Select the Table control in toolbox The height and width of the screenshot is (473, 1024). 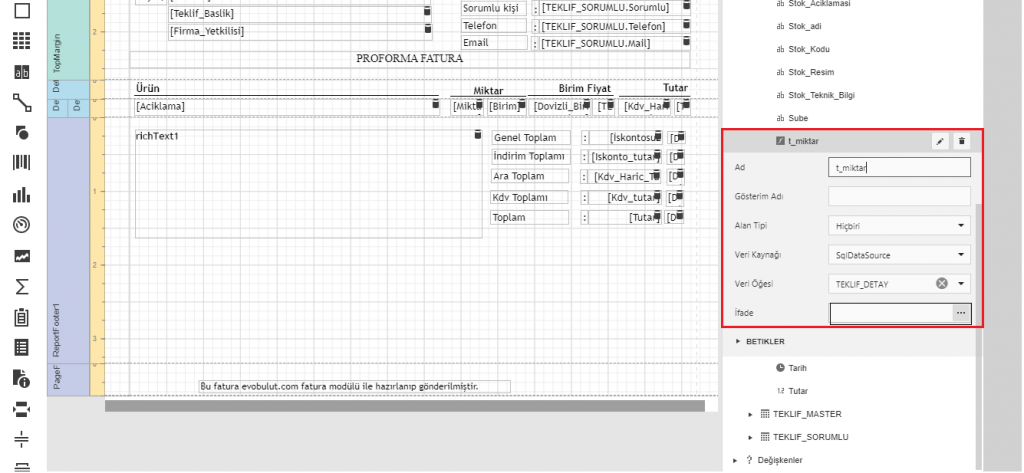[x=20, y=43]
